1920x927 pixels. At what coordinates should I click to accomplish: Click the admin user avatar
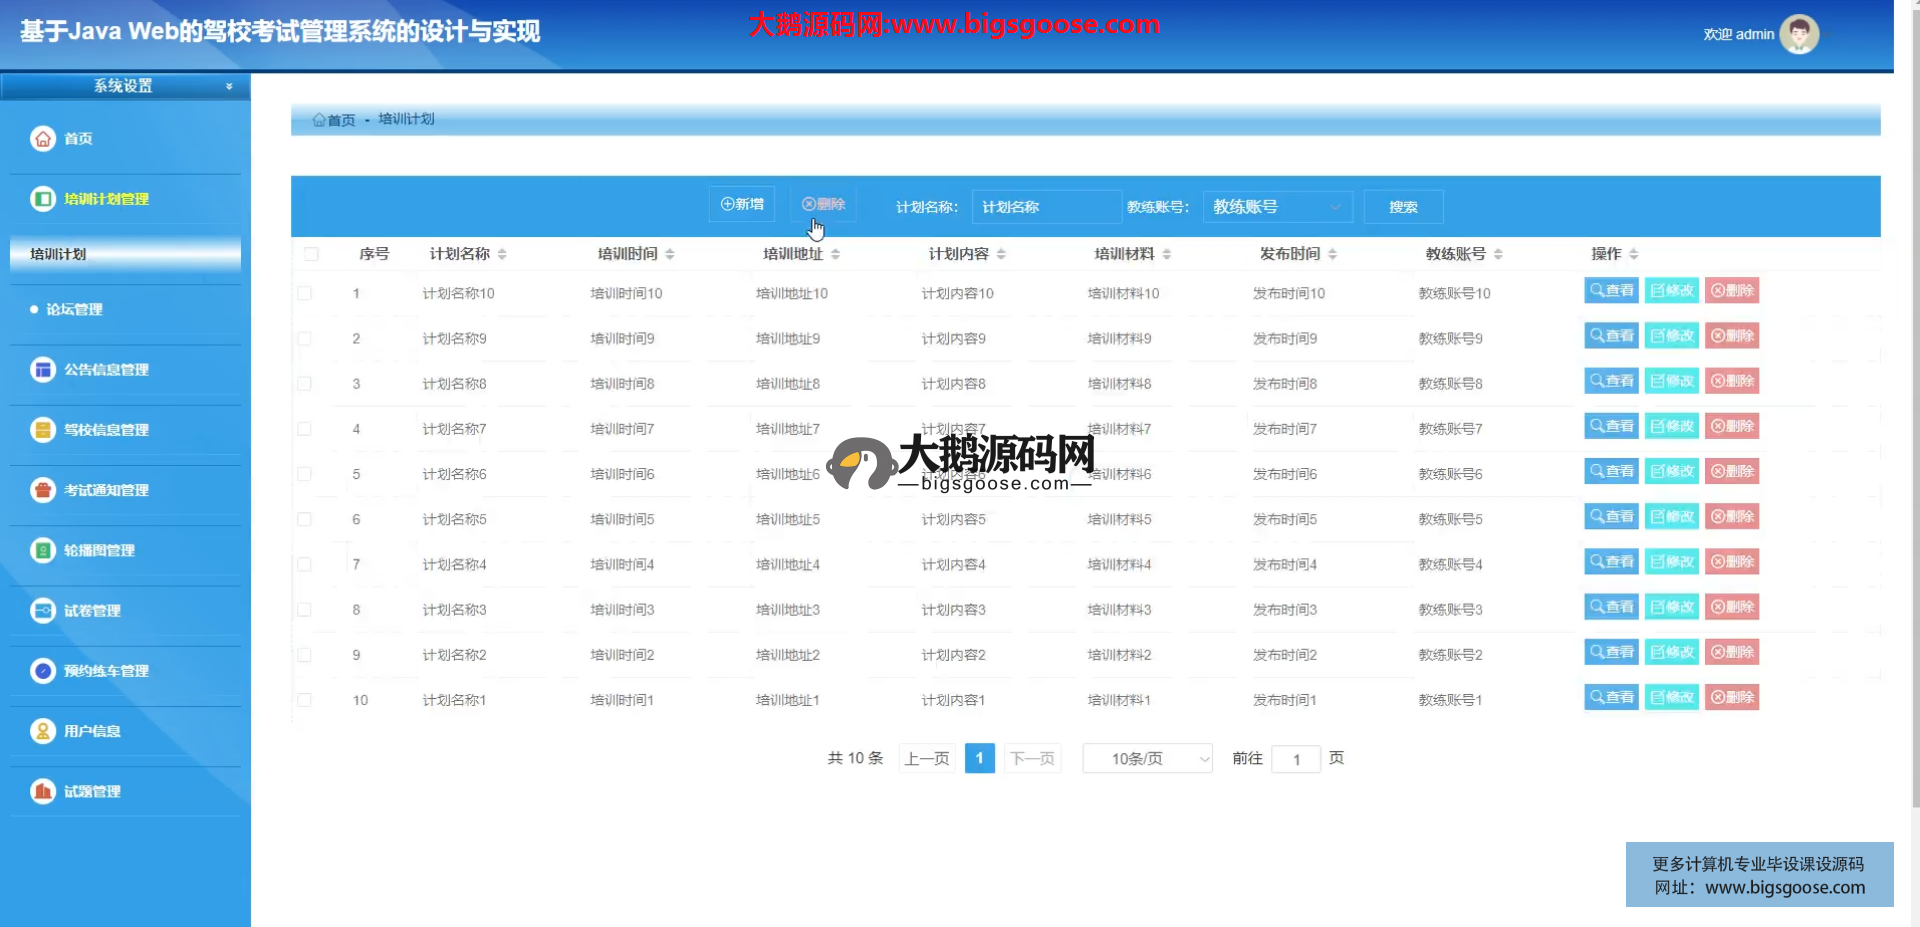point(1799,34)
